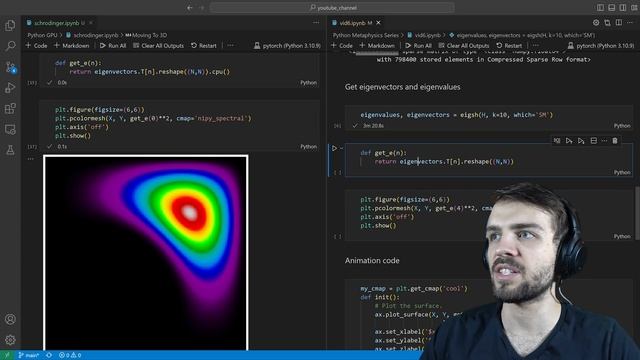
Task: Go forward with title bar arrow
Action: [202, 7]
